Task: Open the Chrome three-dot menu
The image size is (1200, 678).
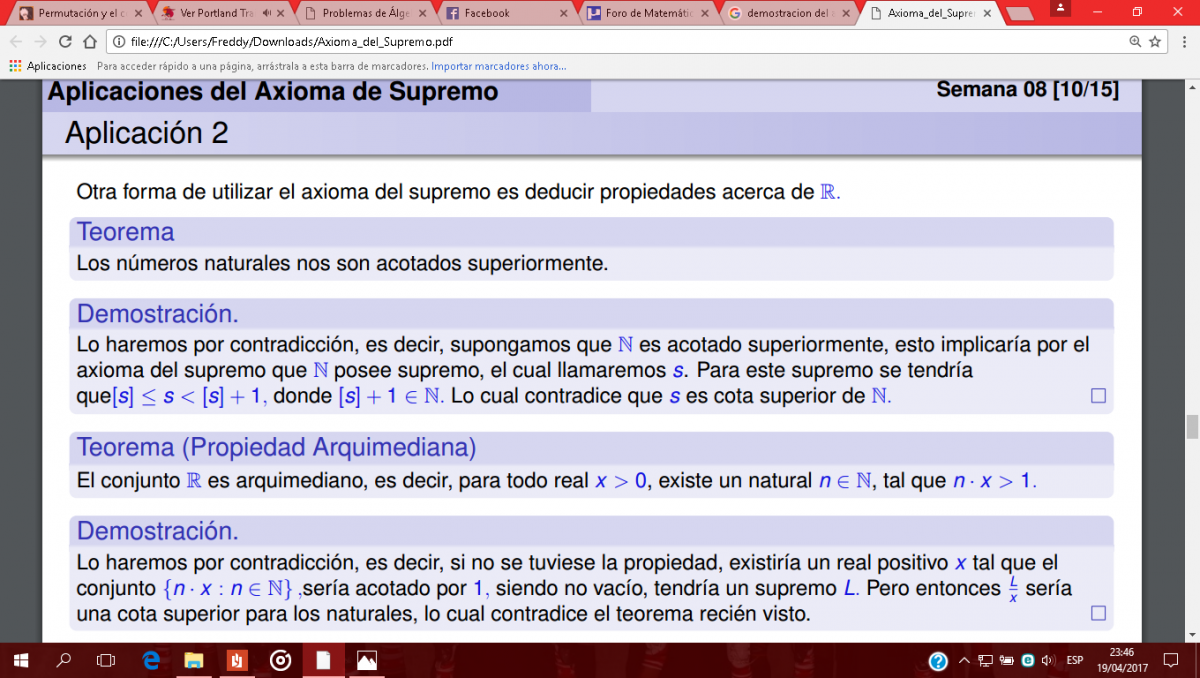Action: [1181, 42]
